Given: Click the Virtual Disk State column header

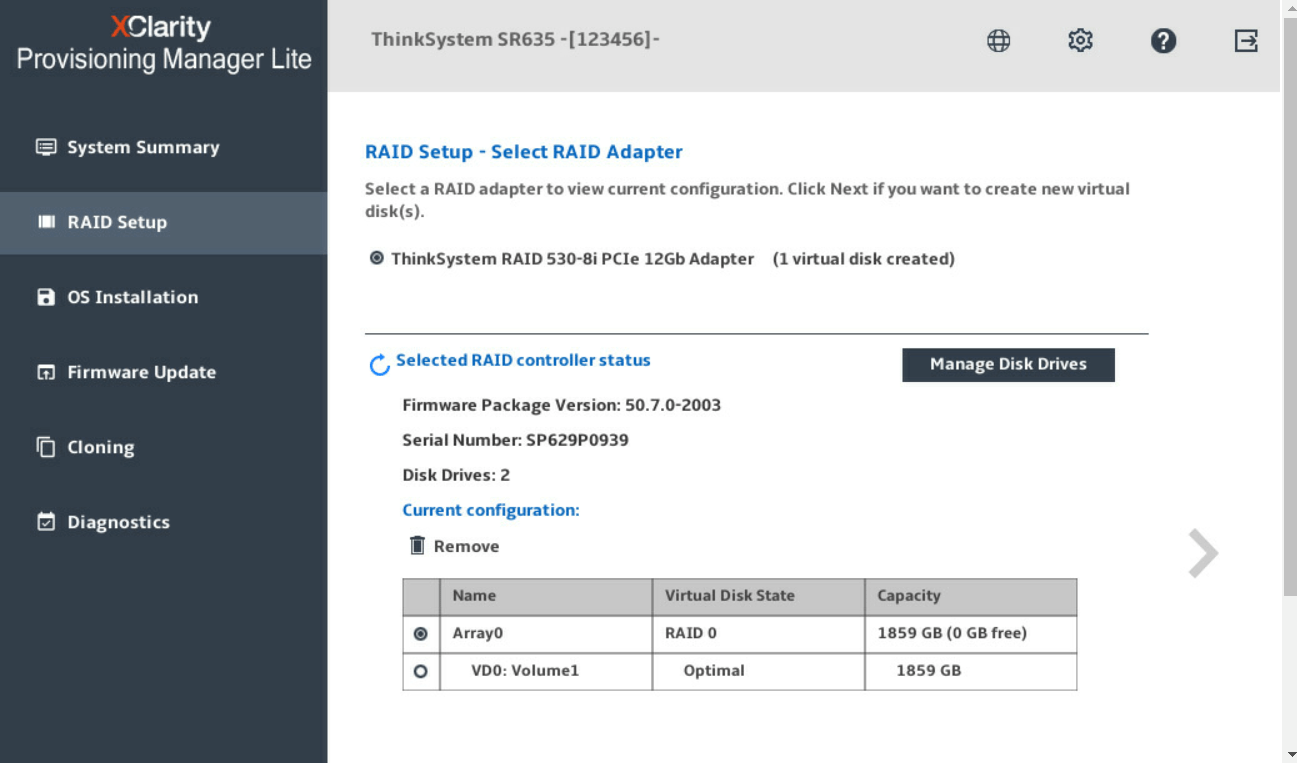Looking at the screenshot, I should [x=758, y=596].
